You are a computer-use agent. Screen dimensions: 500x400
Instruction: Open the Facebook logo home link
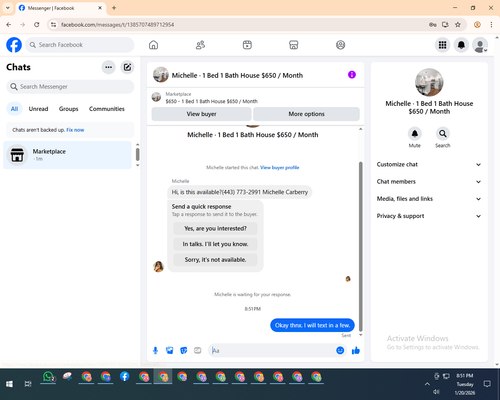click(x=14, y=45)
